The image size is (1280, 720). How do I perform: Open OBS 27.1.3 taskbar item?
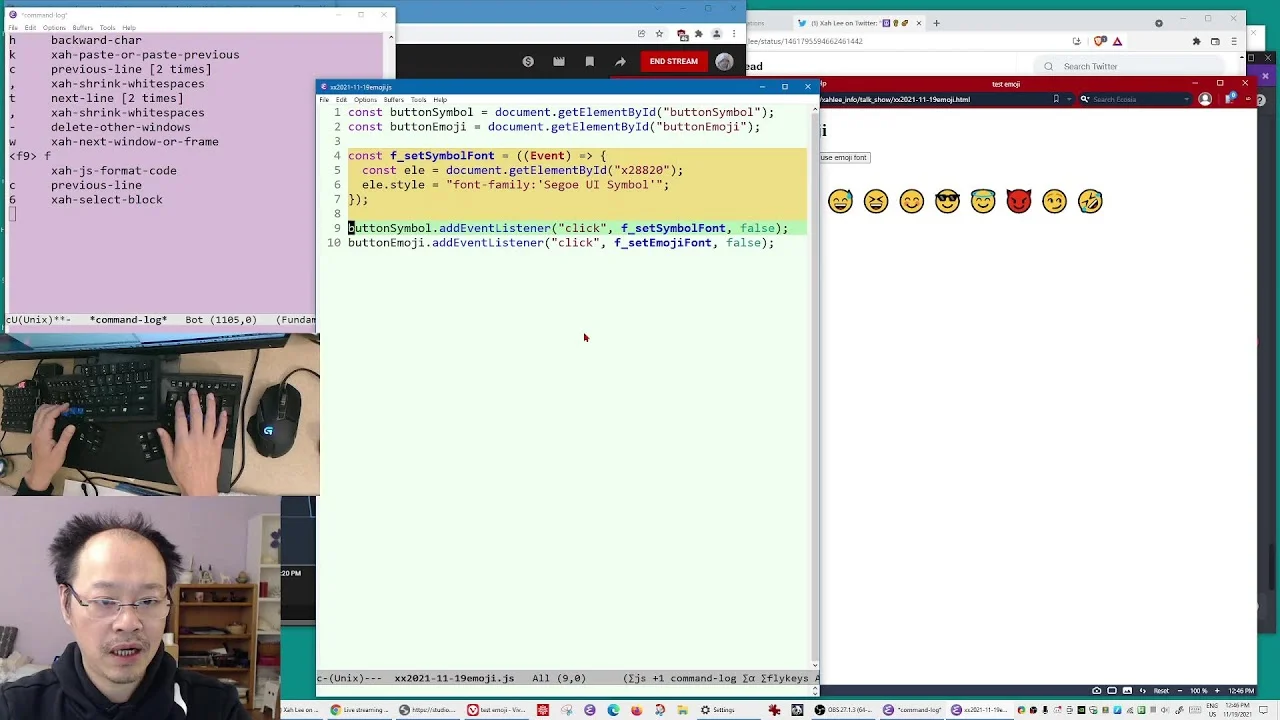841,710
